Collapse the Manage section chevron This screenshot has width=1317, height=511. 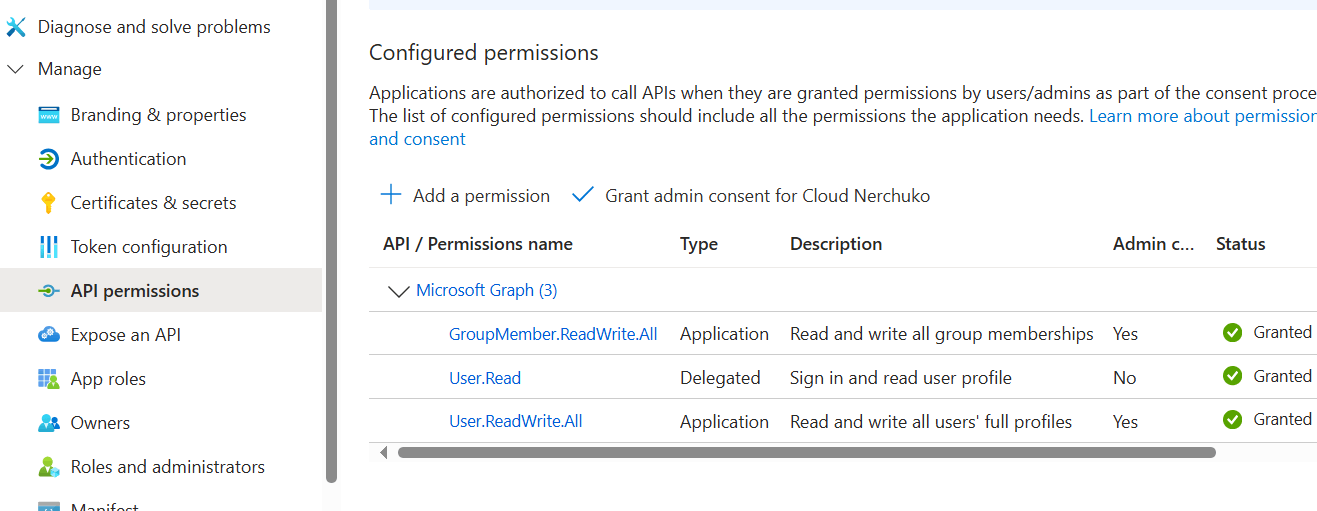point(16,69)
